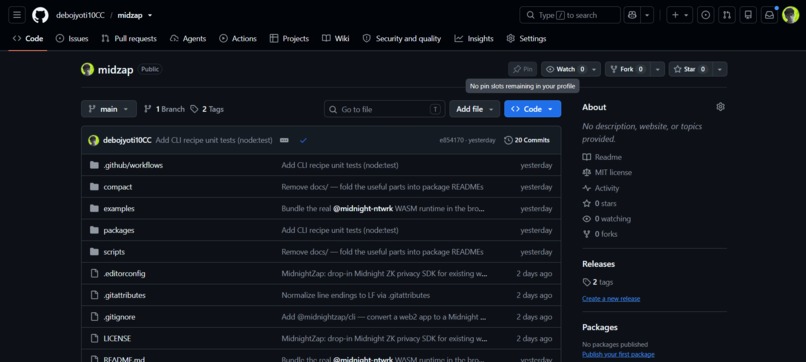This screenshot has height=362, width=806.
Task: Open the 1 Branch link
Action: click(164, 109)
